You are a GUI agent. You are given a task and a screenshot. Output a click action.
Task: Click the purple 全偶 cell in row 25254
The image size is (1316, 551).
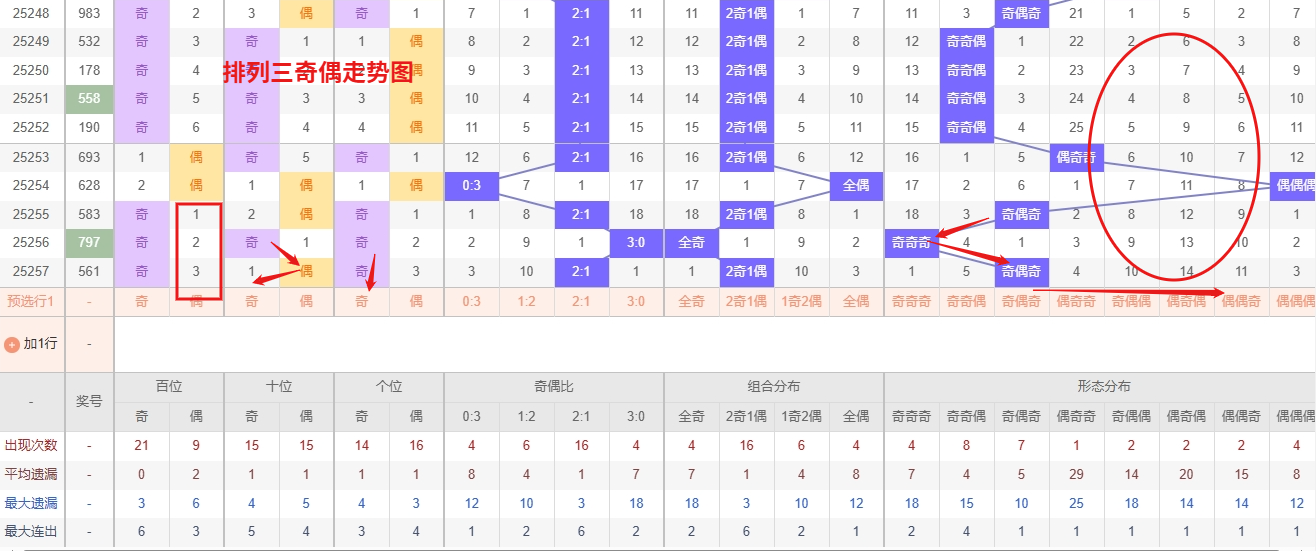pos(856,185)
